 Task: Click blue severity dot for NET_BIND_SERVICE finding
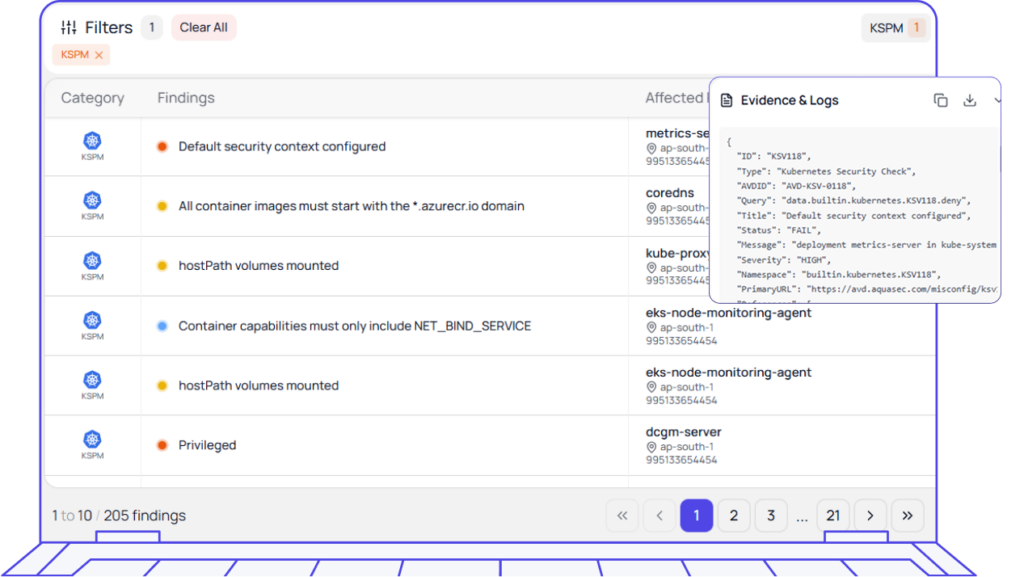point(162,326)
